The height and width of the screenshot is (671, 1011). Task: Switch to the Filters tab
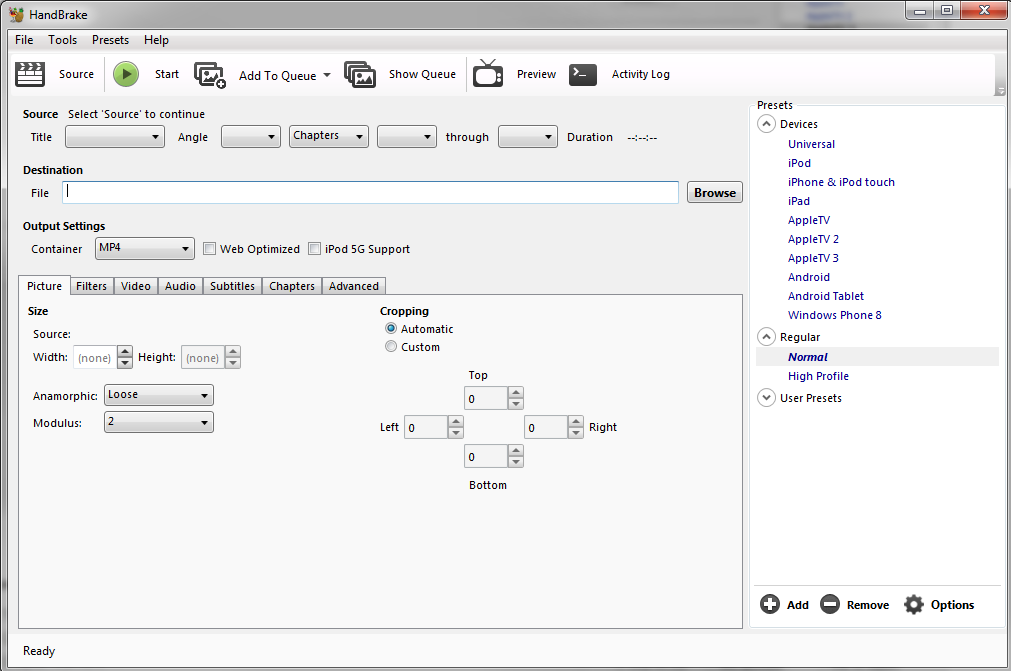coord(92,286)
